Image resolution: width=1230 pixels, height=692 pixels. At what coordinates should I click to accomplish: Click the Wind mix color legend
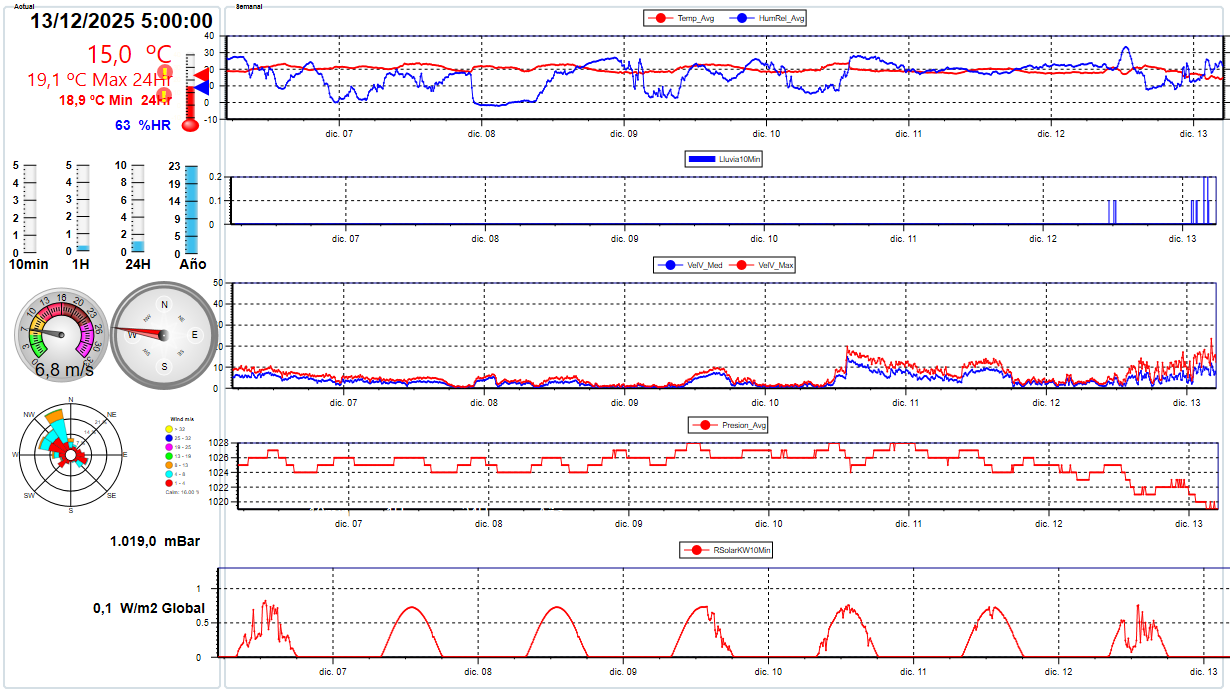pos(181,456)
